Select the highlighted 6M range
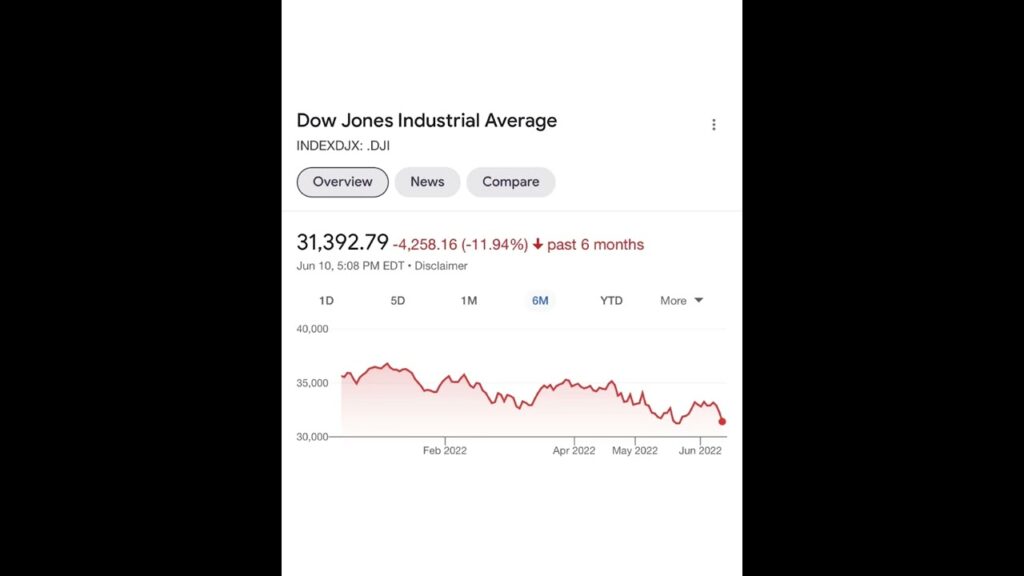 click(x=540, y=301)
